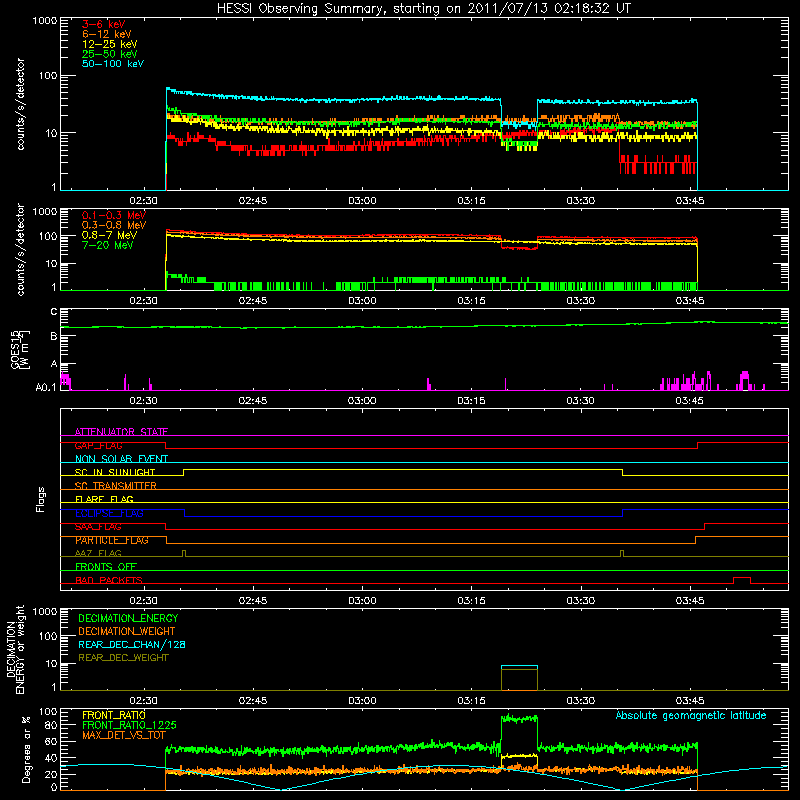The image size is (800, 800).
Task: Select the NON_SOLAR_EVENT flag label
Action: 121,459
